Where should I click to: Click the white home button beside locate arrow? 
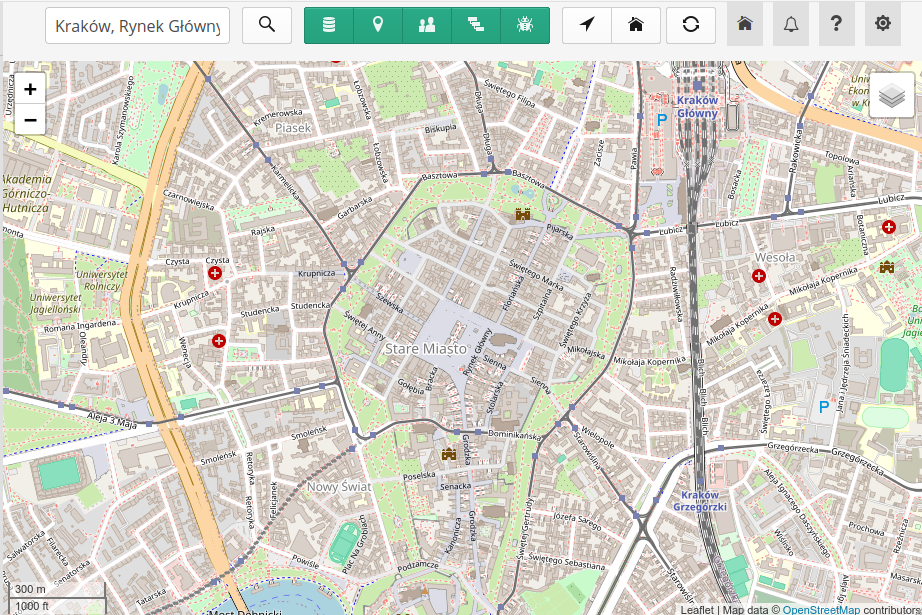tap(636, 25)
